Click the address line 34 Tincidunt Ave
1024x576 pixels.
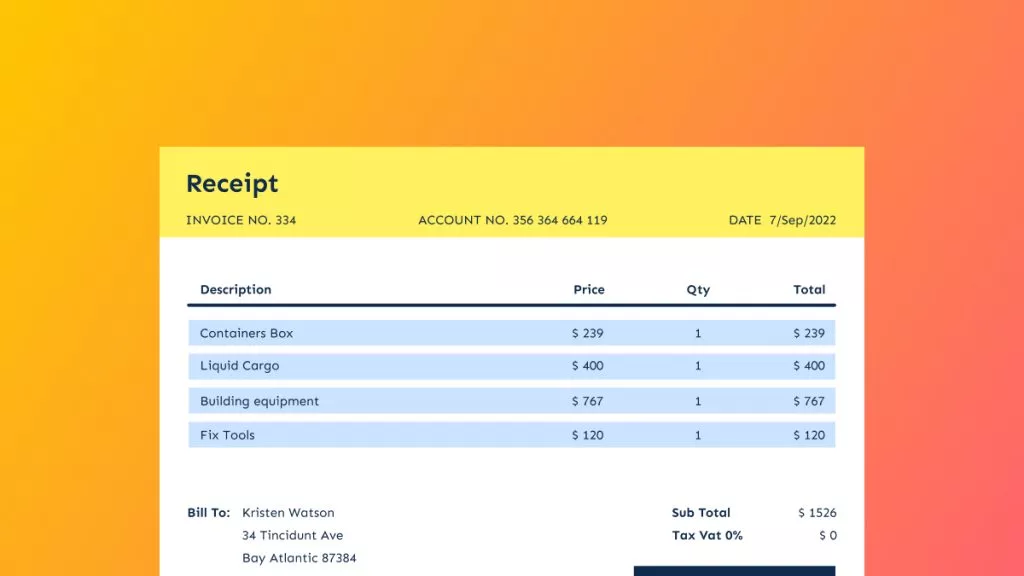[x=292, y=536]
